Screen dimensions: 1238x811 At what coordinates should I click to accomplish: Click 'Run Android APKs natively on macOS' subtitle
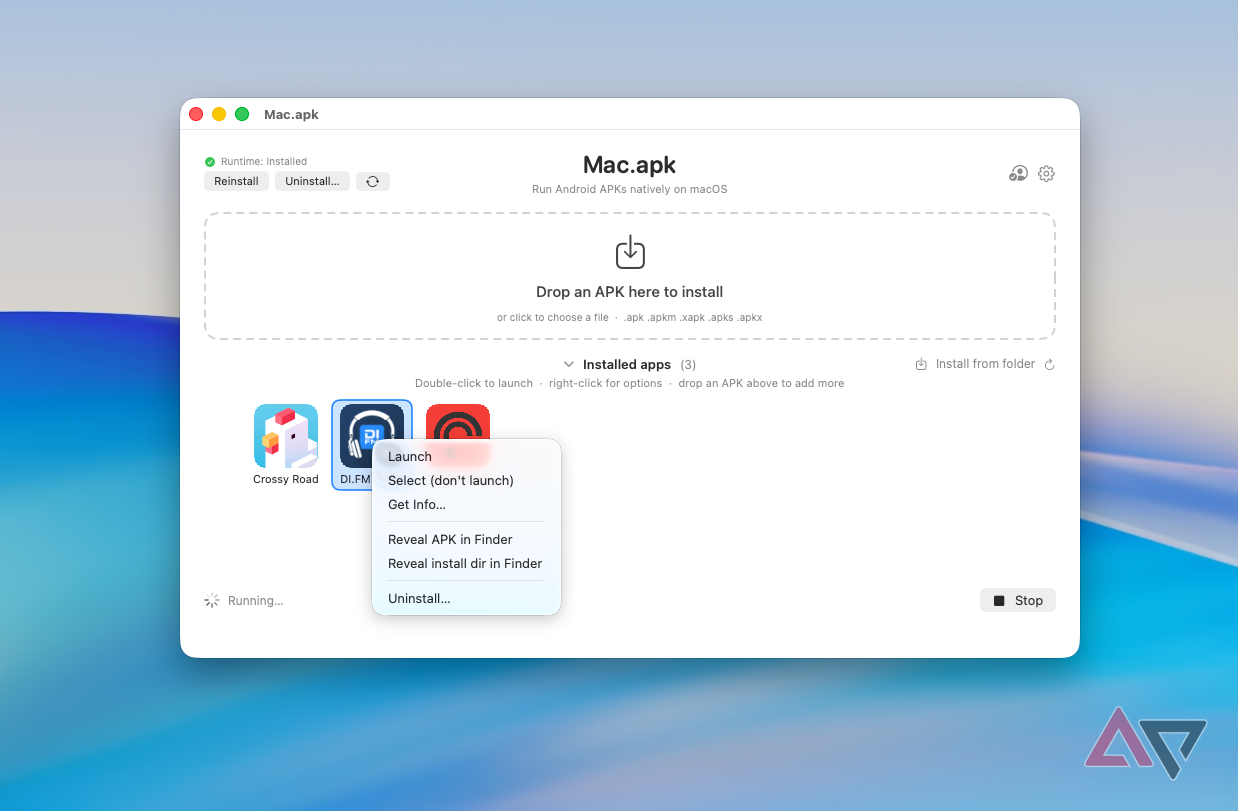(x=630, y=189)
